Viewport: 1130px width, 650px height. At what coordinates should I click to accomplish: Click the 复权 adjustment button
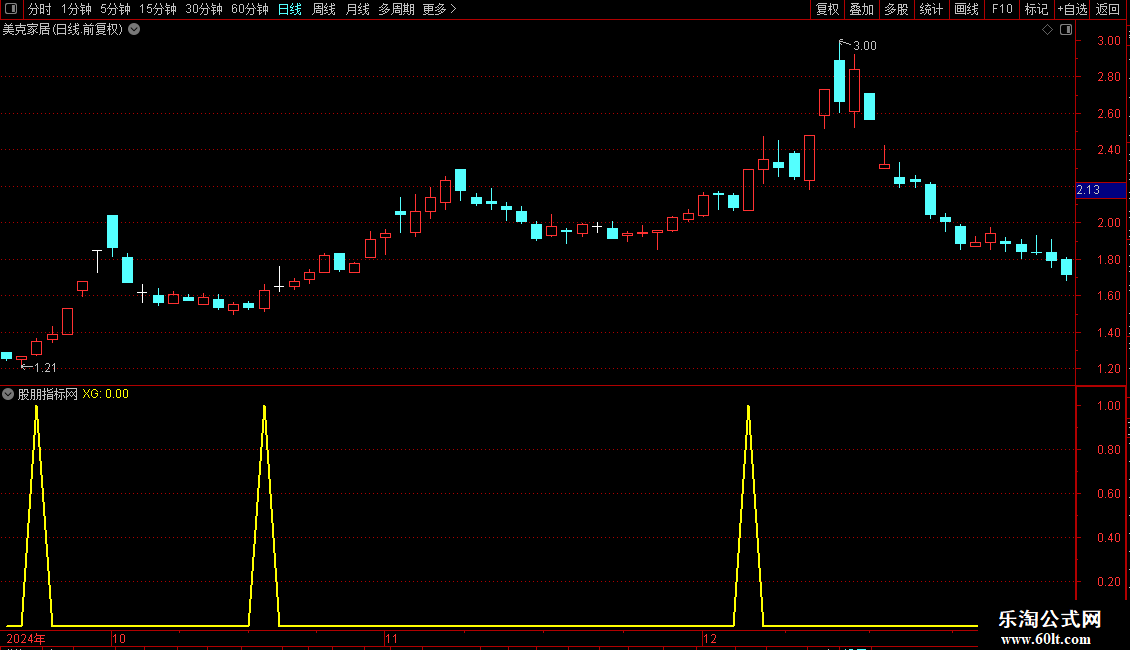click(827, 9)
